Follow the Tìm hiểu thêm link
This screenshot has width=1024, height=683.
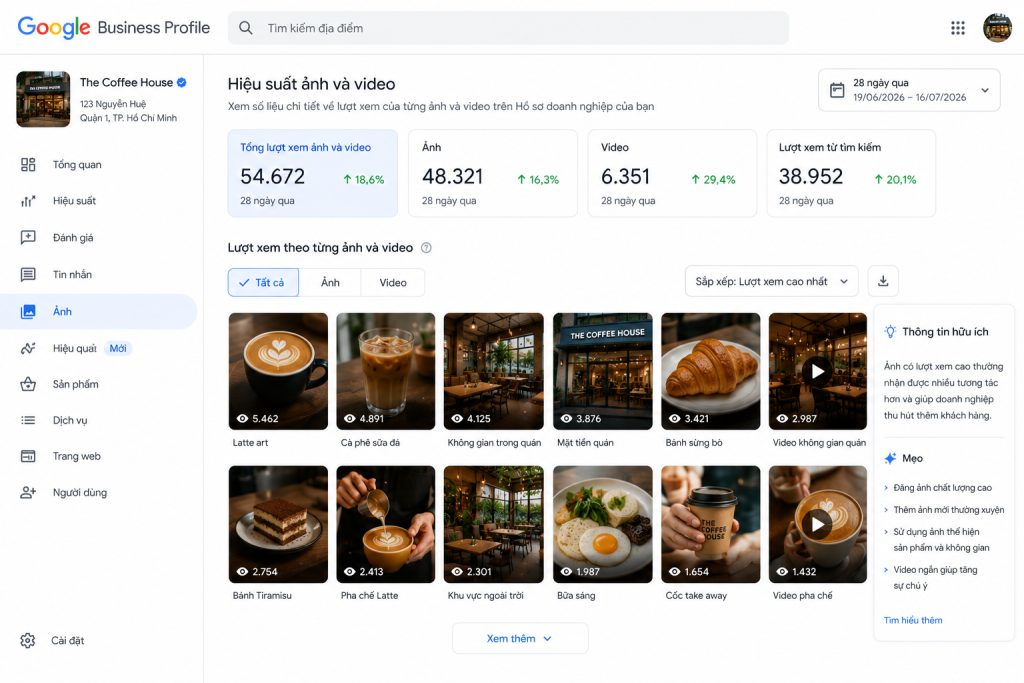913,620
